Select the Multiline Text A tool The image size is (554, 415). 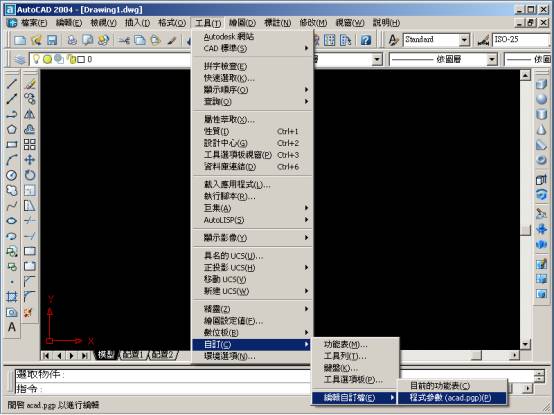[x=12, y=327]
